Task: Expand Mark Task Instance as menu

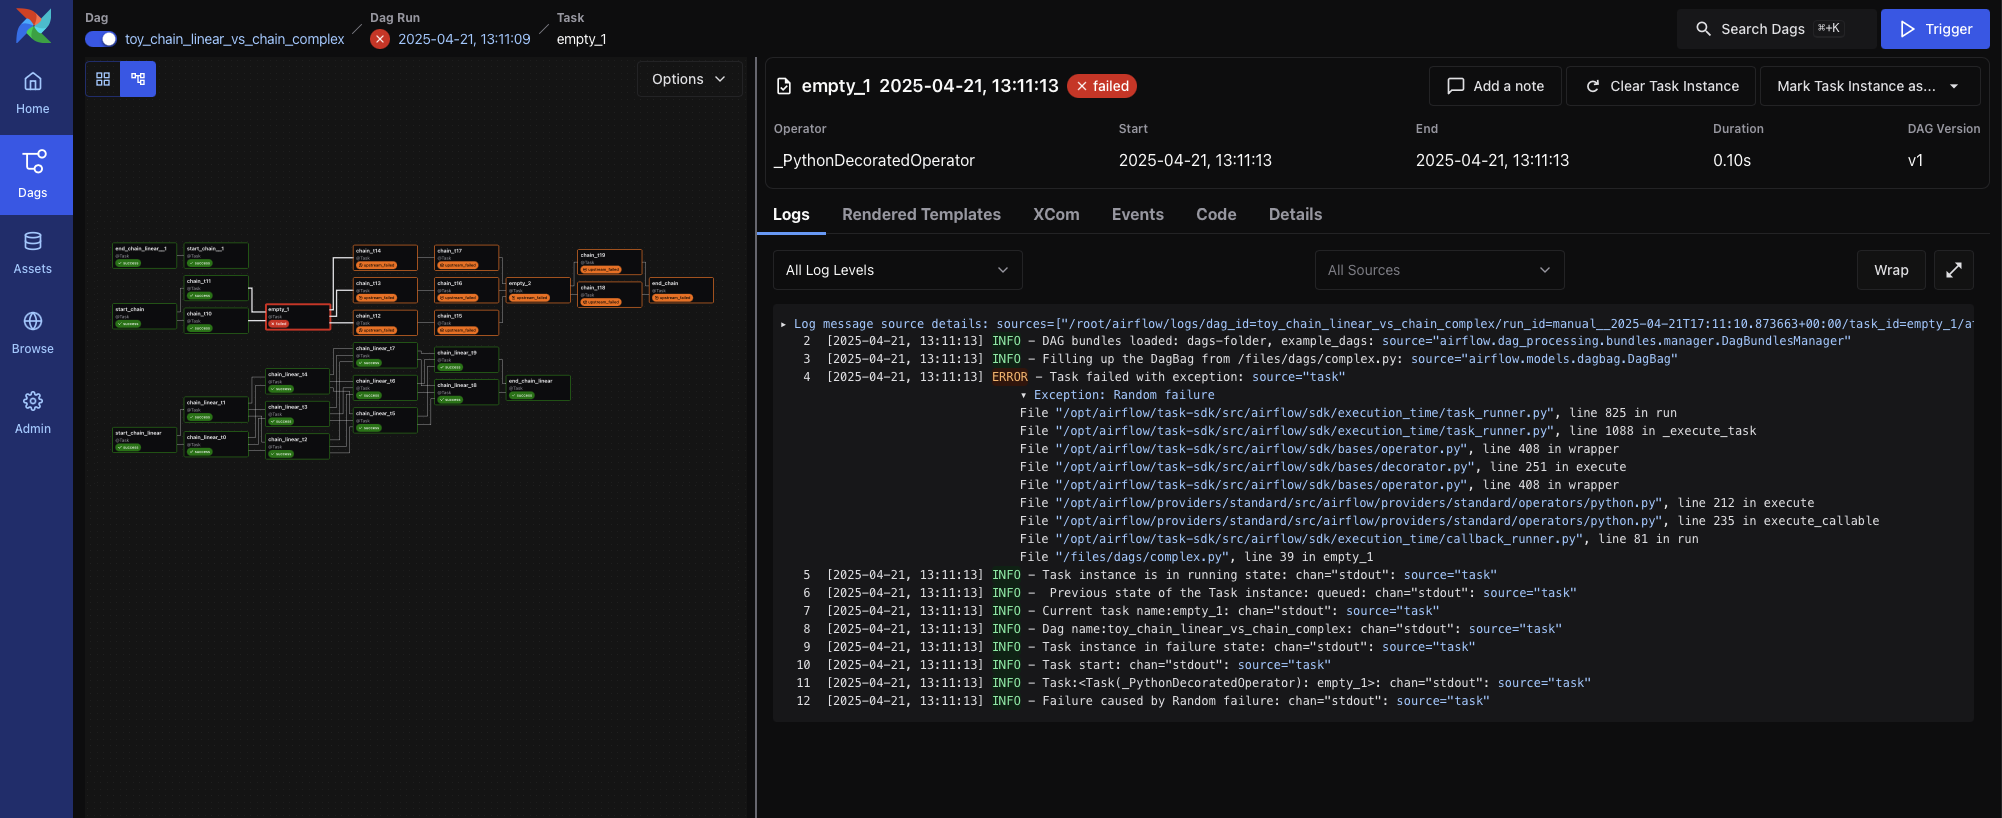Action: click(x=1868, y=86)
